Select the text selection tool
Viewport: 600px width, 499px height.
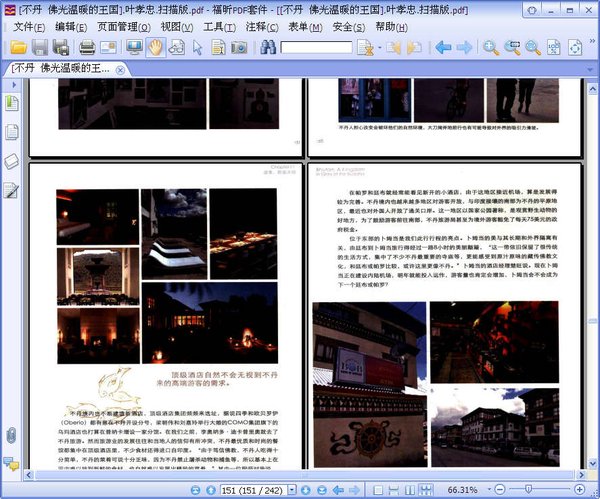tap(218, 47)
